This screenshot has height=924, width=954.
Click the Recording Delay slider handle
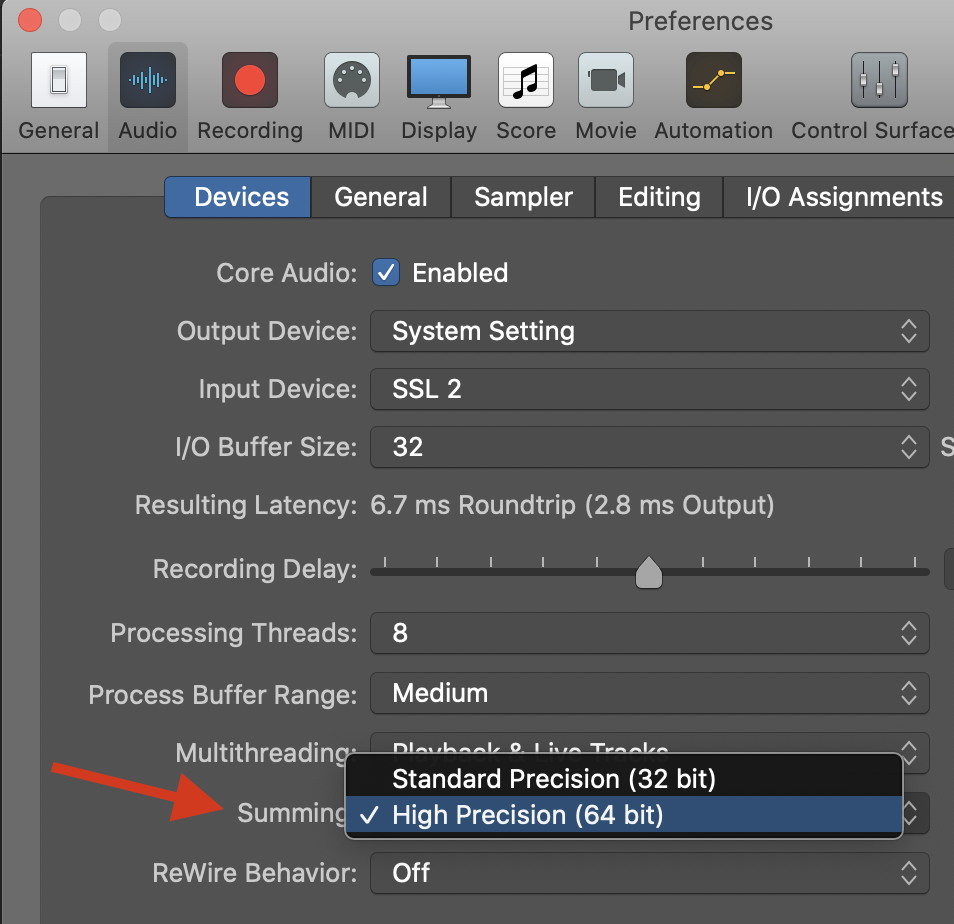(x=650, y=573)
